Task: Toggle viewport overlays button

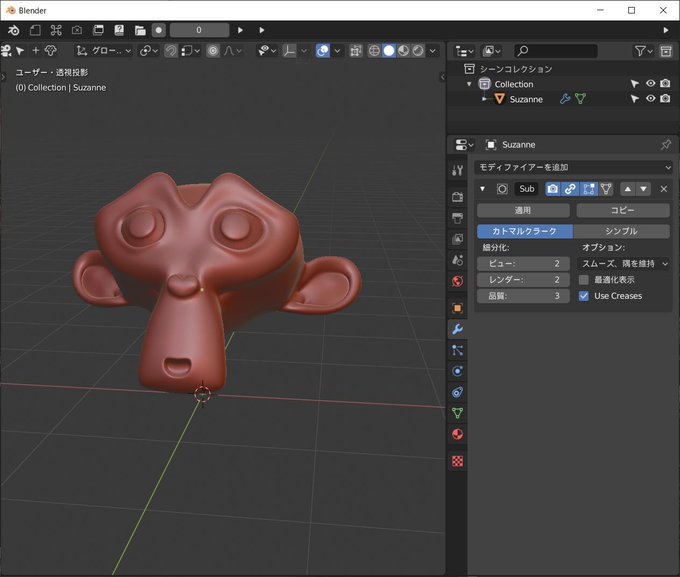Action: pyautogui.click(x=323, y=51)
